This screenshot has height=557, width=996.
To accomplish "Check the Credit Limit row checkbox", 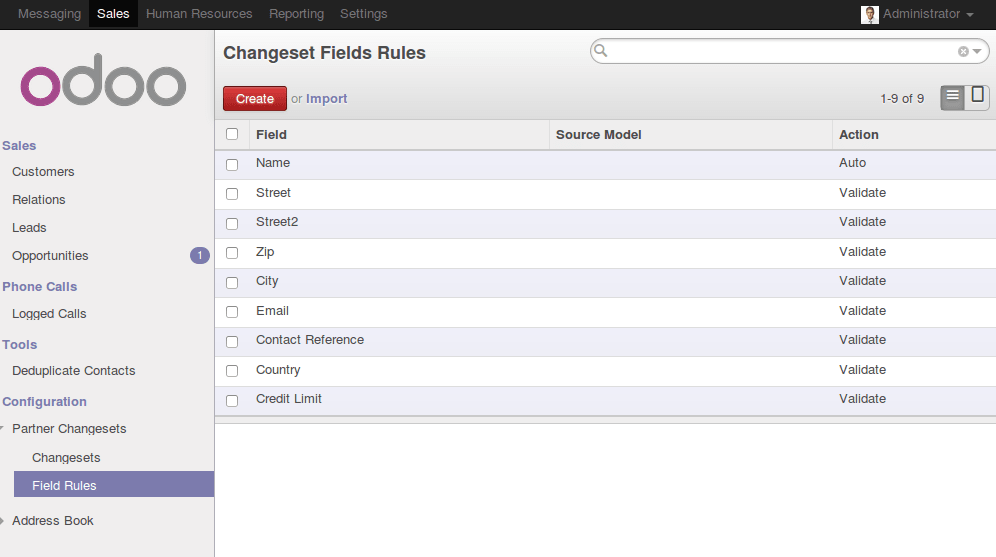I will click(x=232, y=401).
